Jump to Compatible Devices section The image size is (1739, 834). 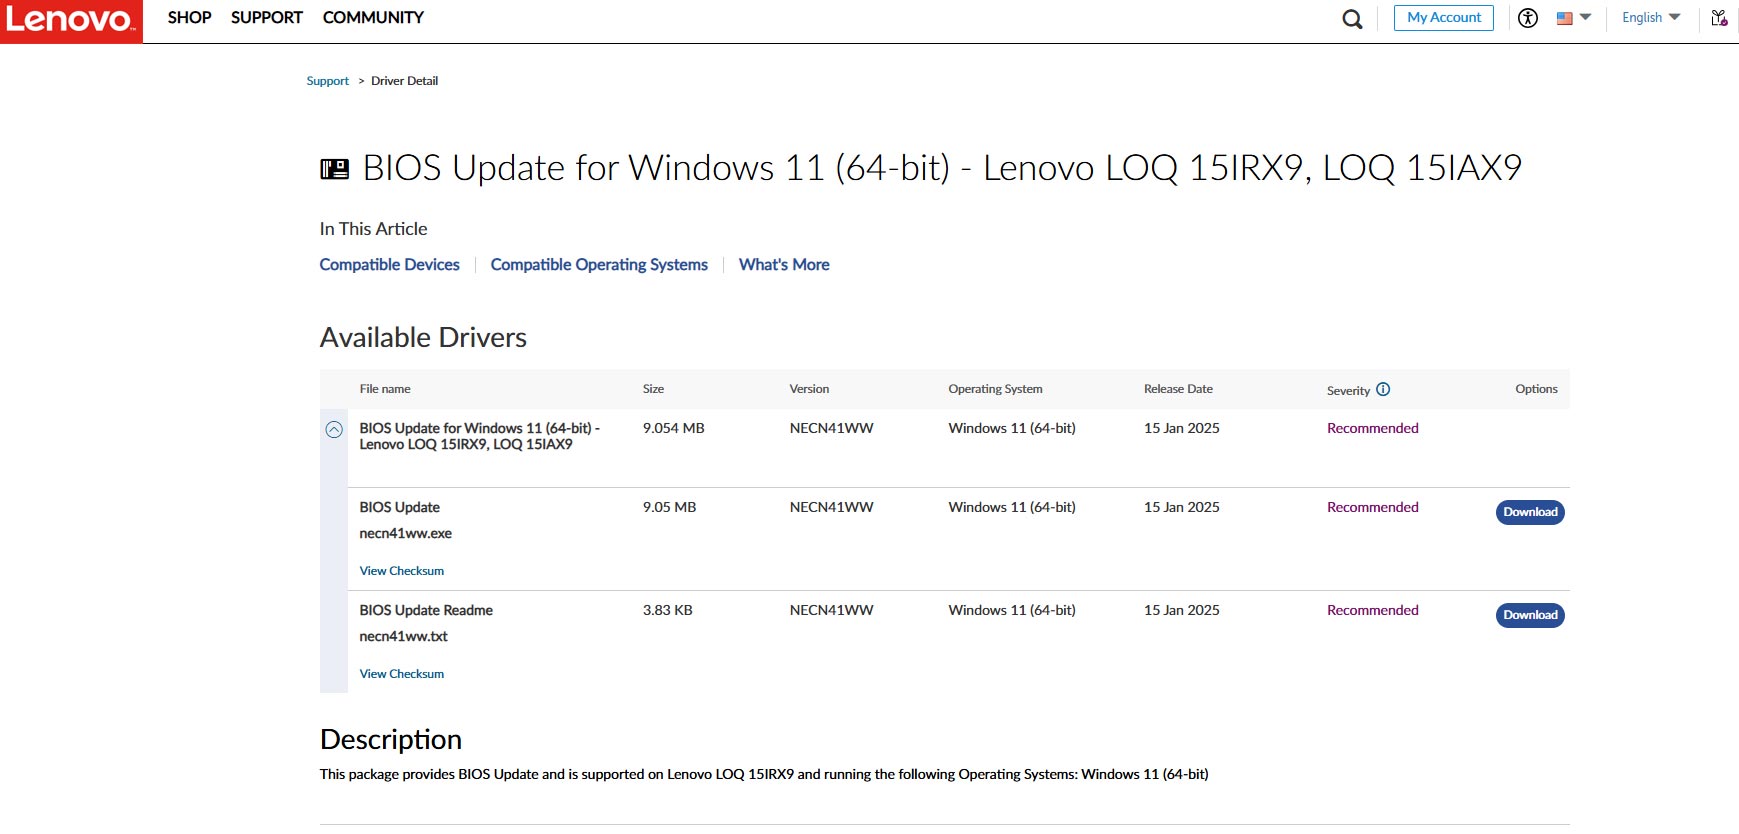point(389,265)
